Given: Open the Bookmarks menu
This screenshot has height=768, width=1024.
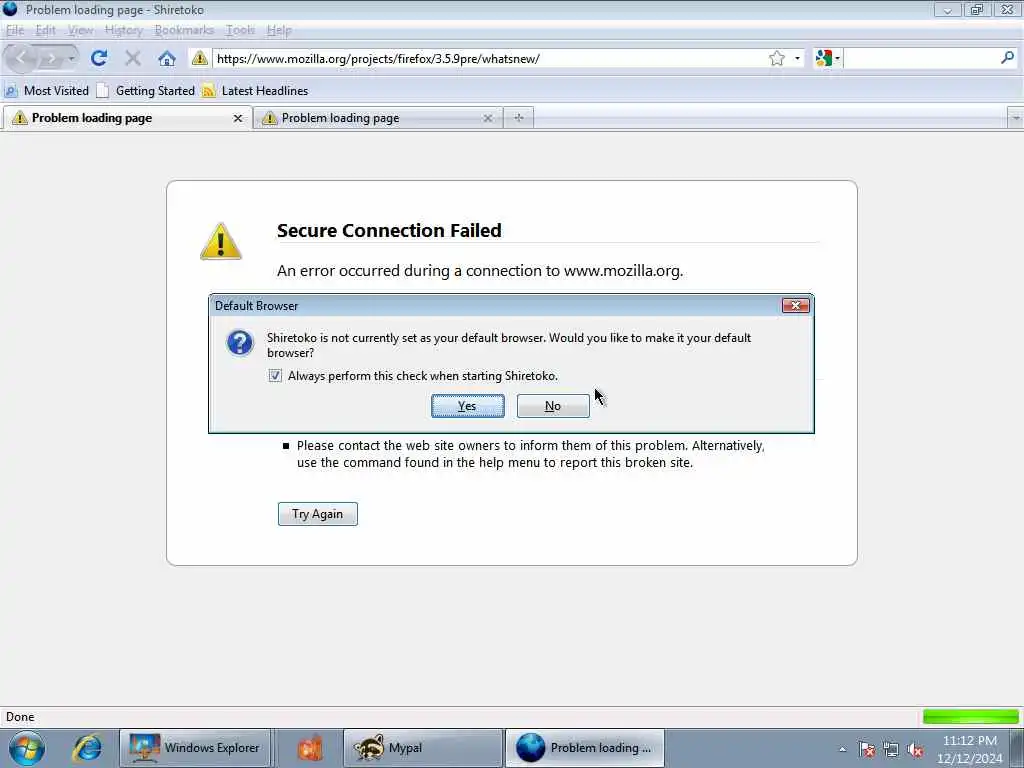Looking at the screenshot, I should point(184,30).
